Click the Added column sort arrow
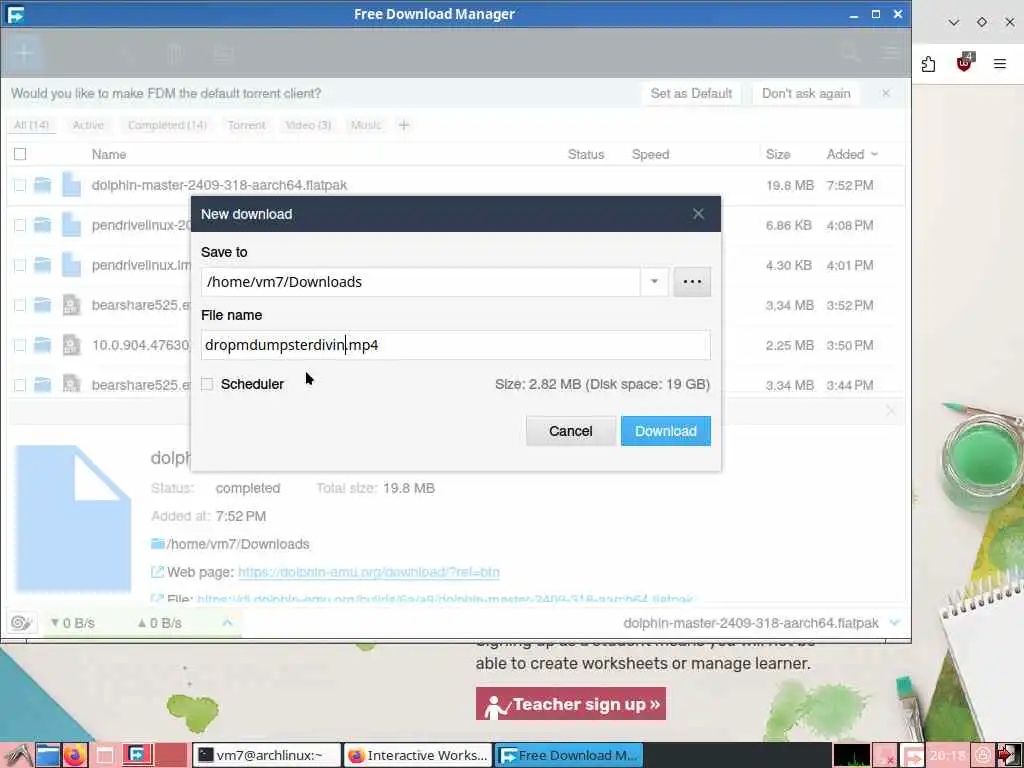The height and width of the screenshot is (768, 1024). [874, 154]
